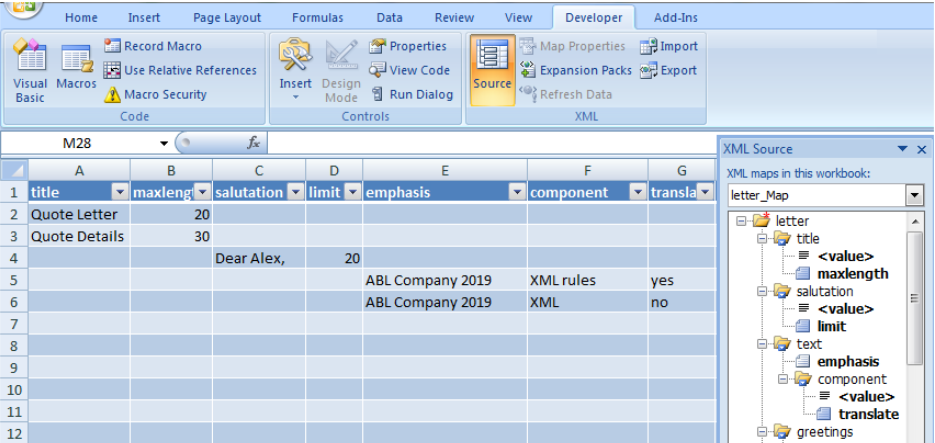Screen dimensions: 935x443
Task: Click Map Properties
Action: pyautogui.click(x=572, y=46)
